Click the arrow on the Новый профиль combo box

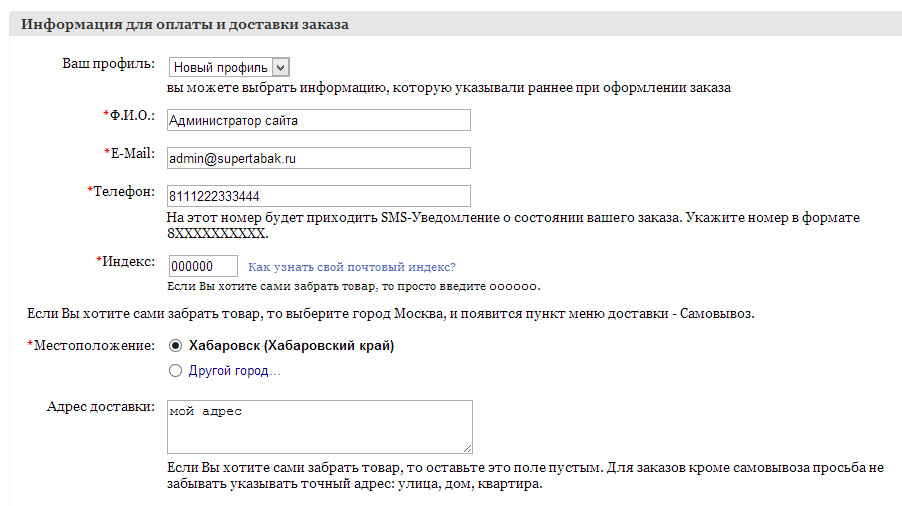click(x=280, y=67)
